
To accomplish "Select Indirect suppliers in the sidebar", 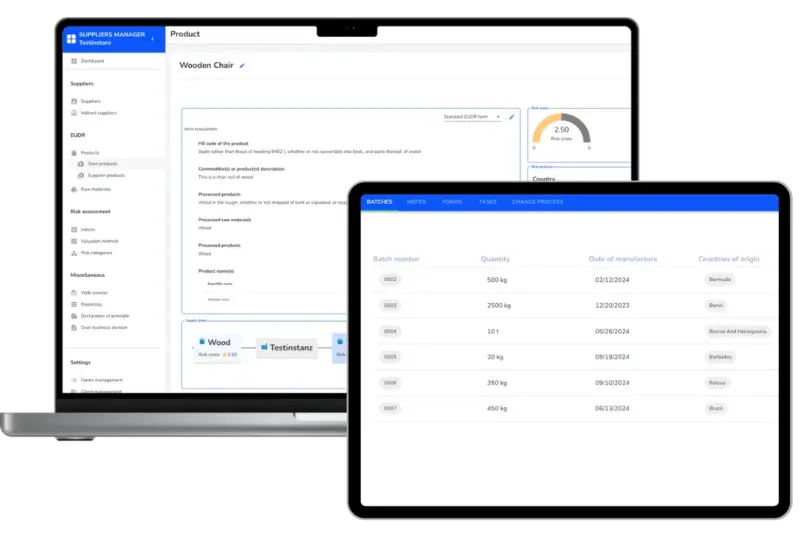I will point(98,113).
